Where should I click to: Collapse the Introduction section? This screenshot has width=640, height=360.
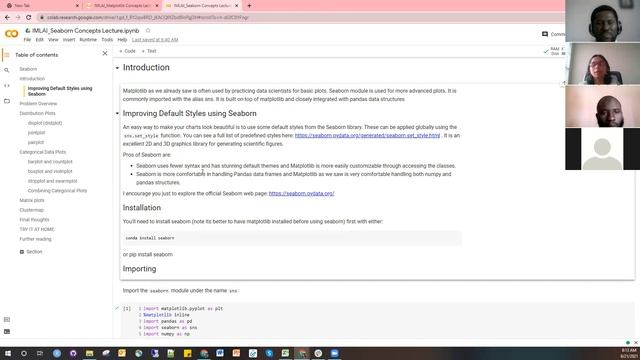[x=117, y=68]
